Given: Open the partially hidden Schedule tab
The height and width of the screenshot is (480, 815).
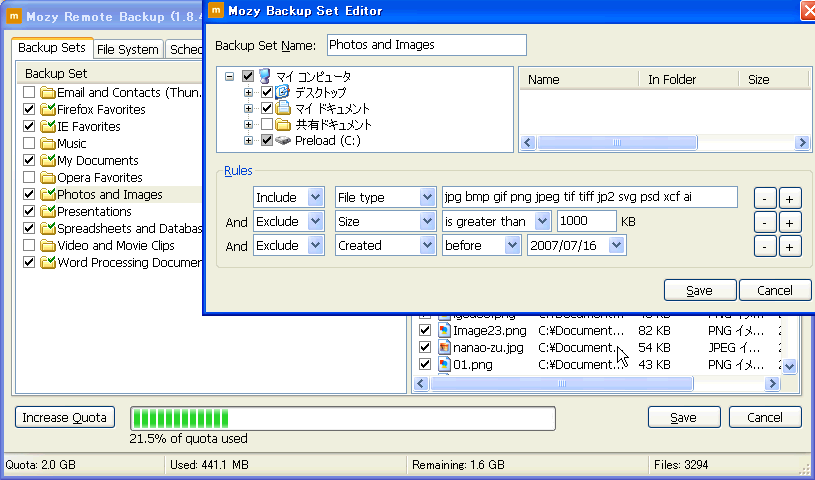Looking at the screenshot, I should [x=185, y=49].
